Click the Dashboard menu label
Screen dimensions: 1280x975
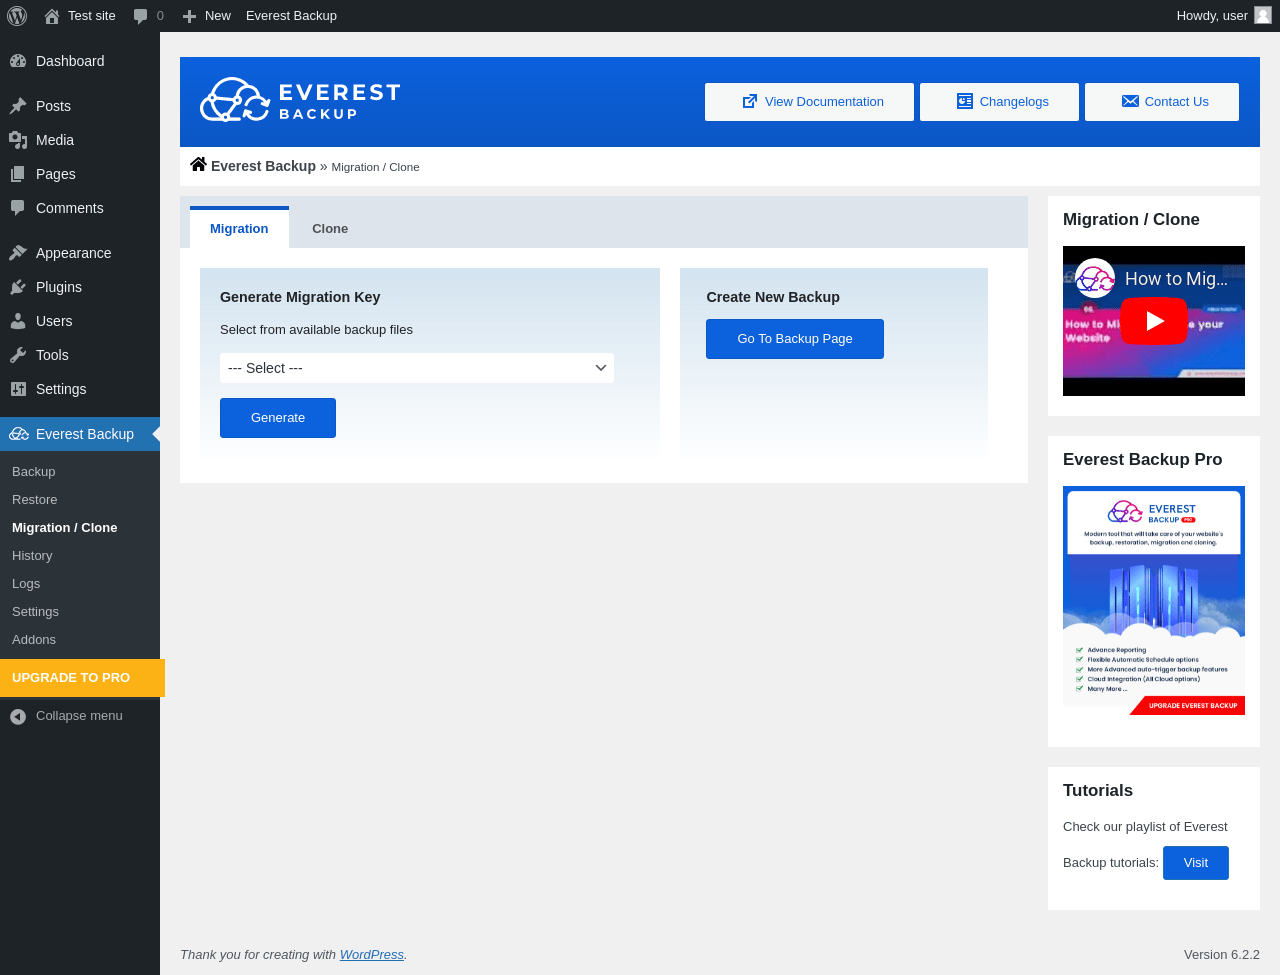click(x=70, y=61)
